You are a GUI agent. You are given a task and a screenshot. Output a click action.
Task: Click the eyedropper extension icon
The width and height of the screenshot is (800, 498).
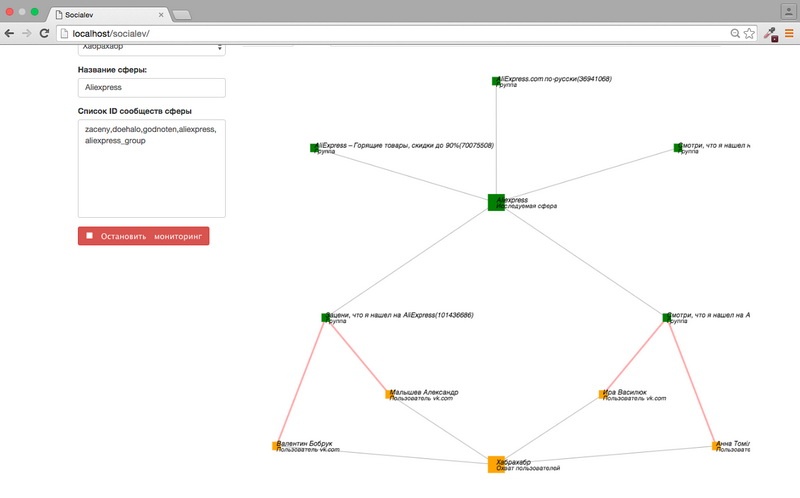click(x=770, y=34)
